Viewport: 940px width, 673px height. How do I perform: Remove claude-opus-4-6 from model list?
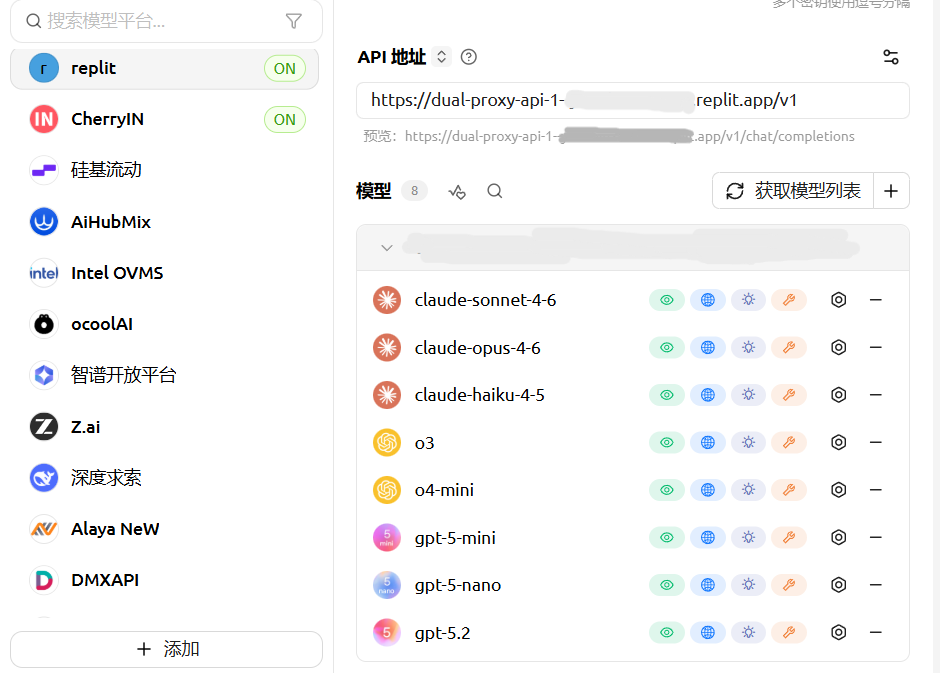tap(876, 348)
